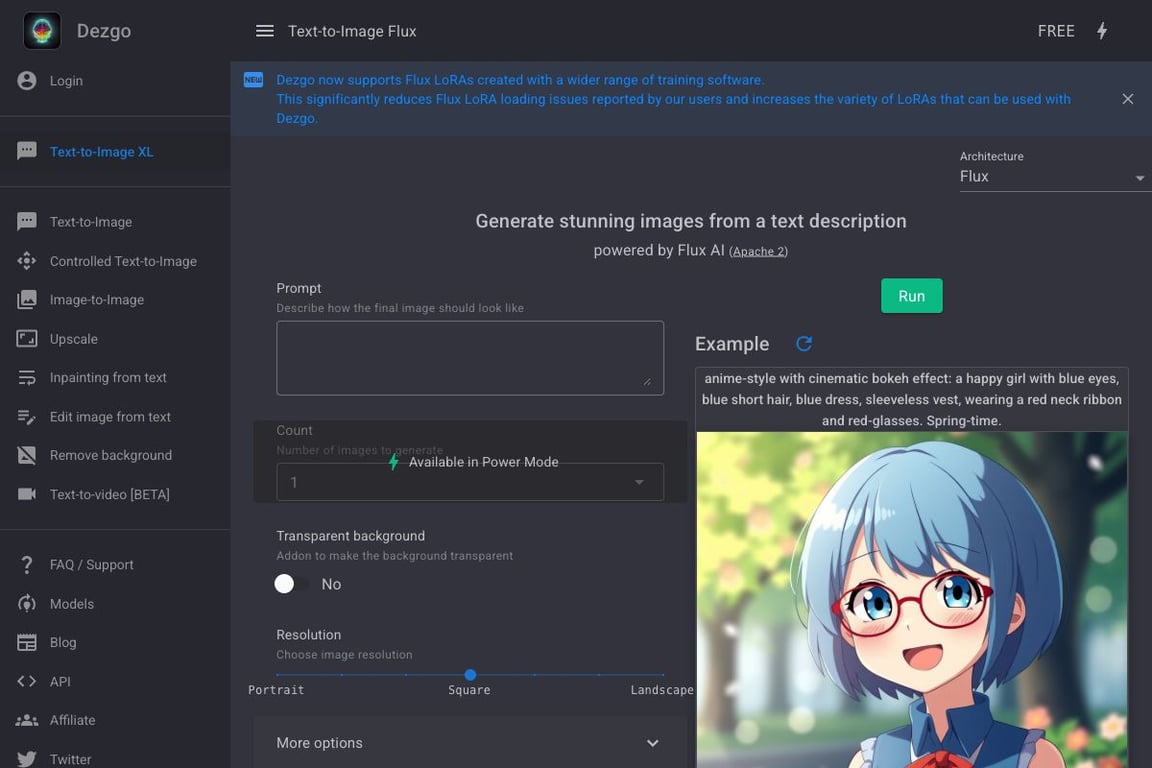Click the Affiliate people icon
This screenshot has width=1152, height=768.
click(27, 720)
